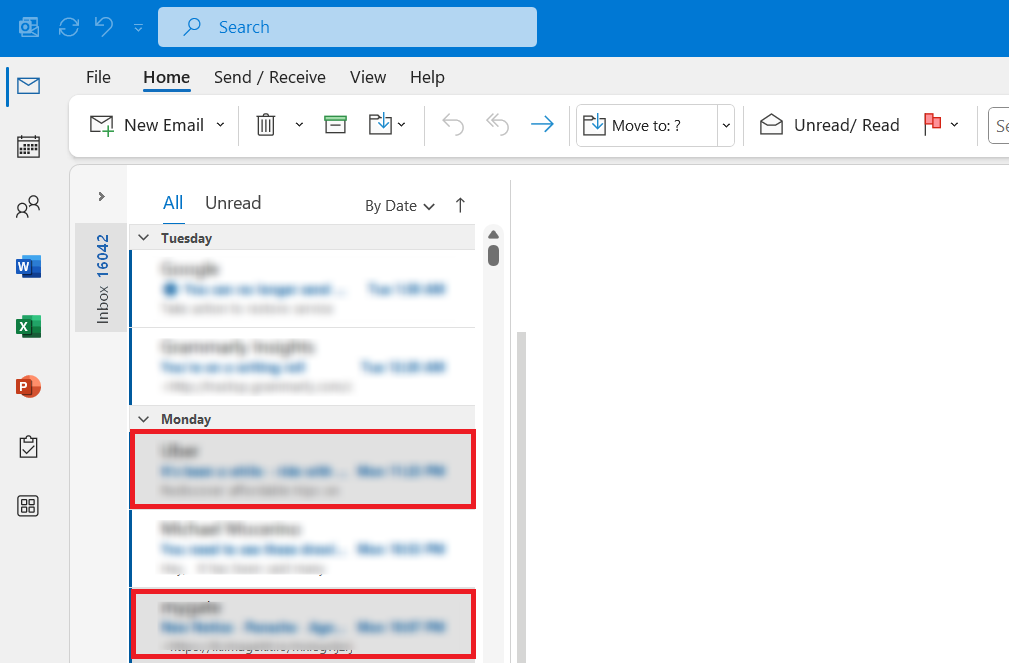Screen dimensions: 1009x663
Task: Open the By Date sort dropdown
Action: click(400, 206)
